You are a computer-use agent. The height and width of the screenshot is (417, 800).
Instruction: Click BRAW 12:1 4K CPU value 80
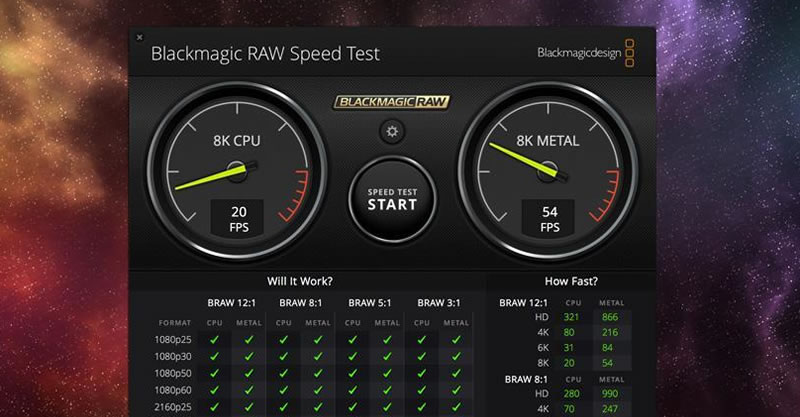(569, 332)
